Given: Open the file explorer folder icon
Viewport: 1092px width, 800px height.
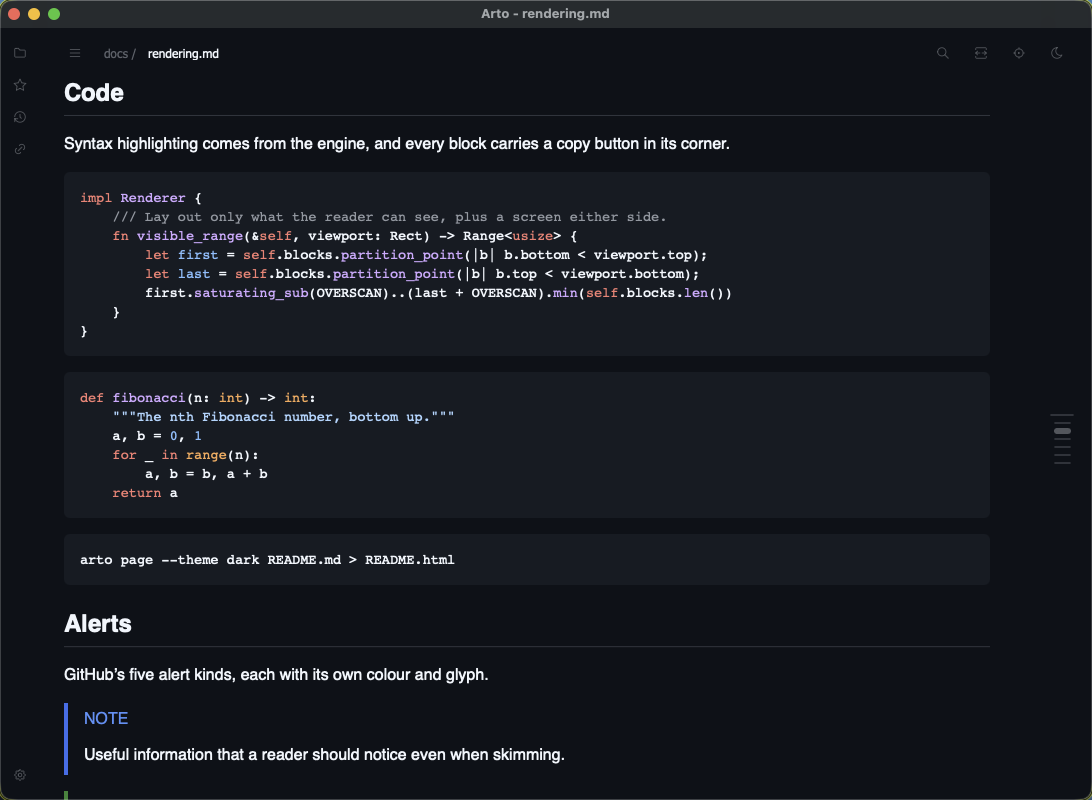Looking at the screenshot, I should (x=20, y=53).
